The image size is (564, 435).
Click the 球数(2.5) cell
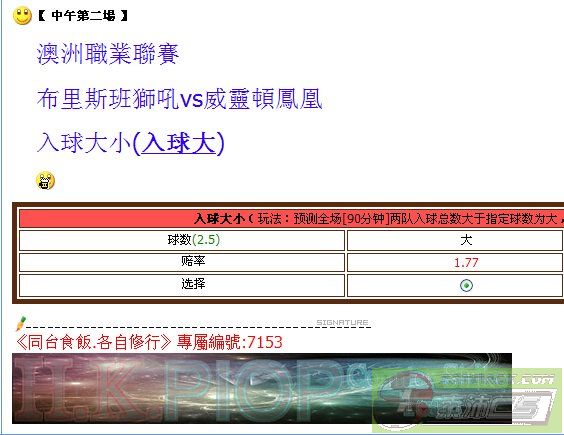point(182,240)
